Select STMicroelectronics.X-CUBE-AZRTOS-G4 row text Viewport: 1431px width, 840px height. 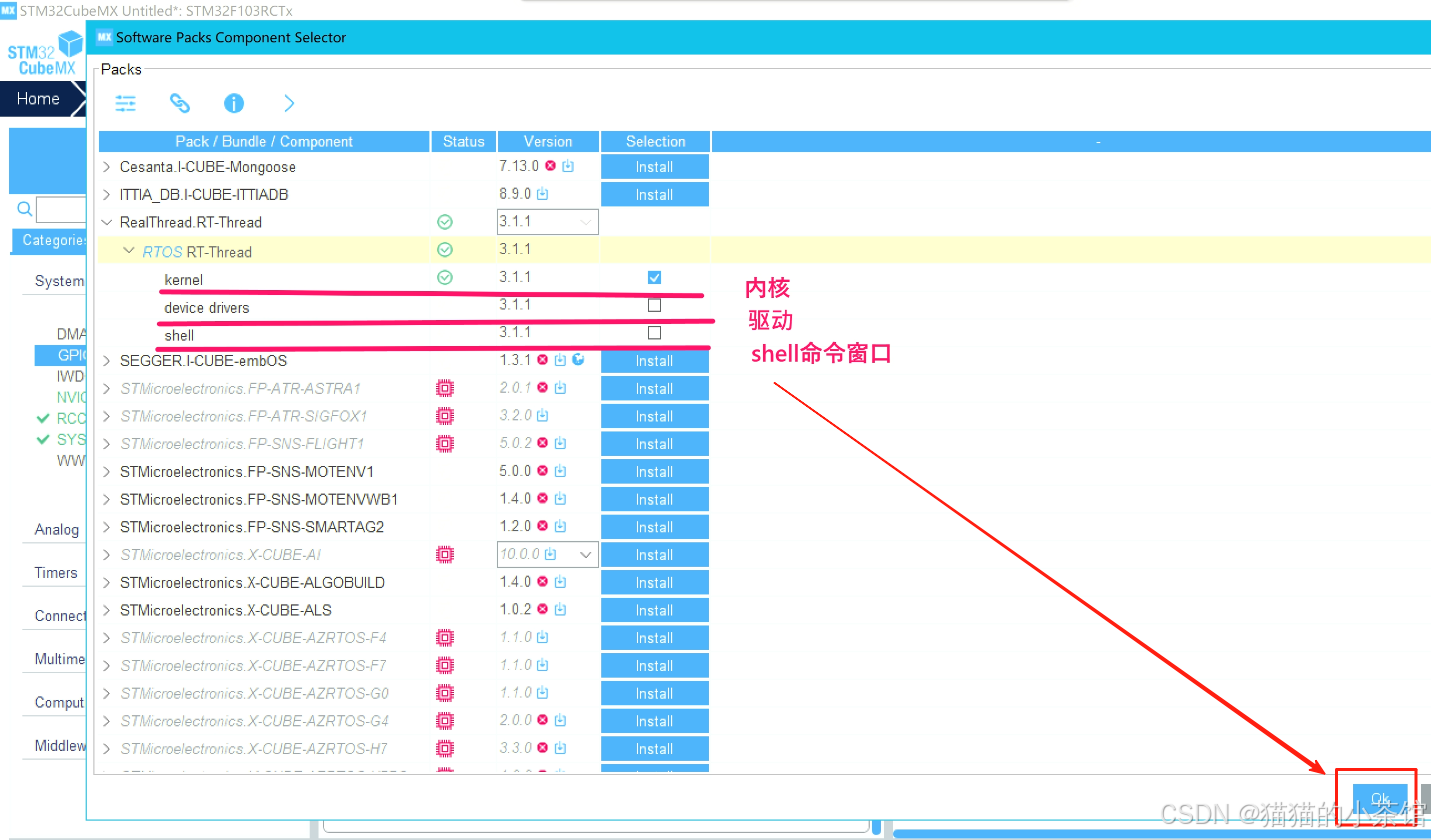254,721
